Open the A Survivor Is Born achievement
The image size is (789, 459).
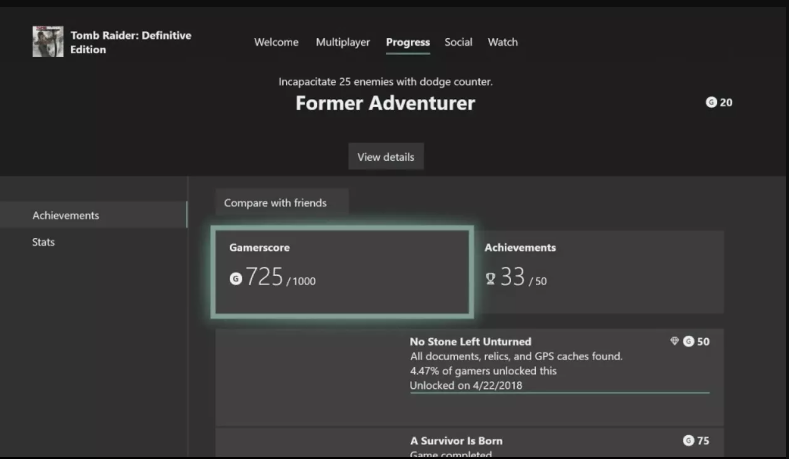click(x=470, y=442)
